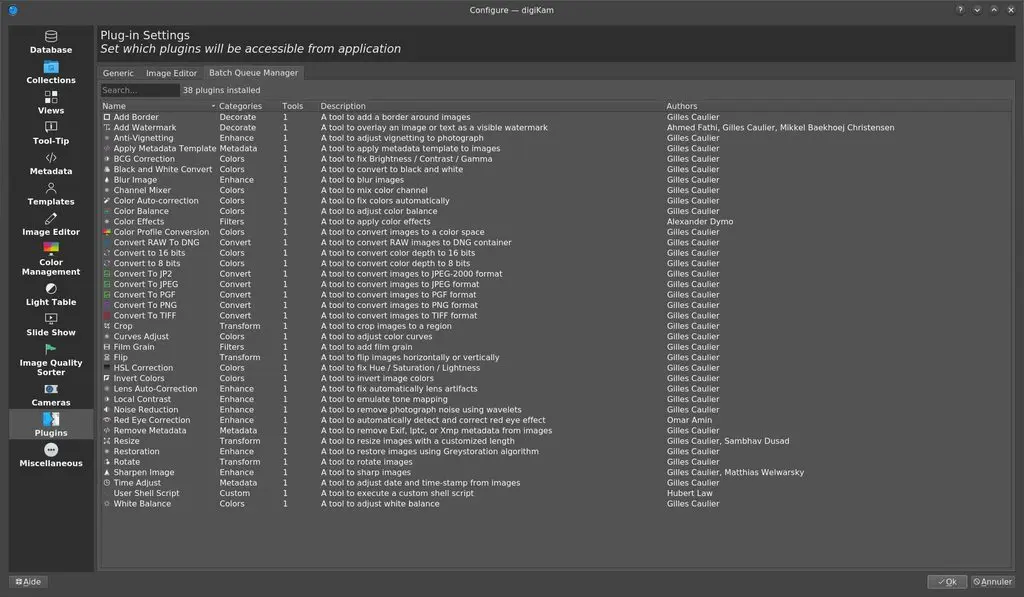Image resolution: width=1024 pixels, height=597 pixels.
Task: Open the Views configuration section
Action: (50, 103)
